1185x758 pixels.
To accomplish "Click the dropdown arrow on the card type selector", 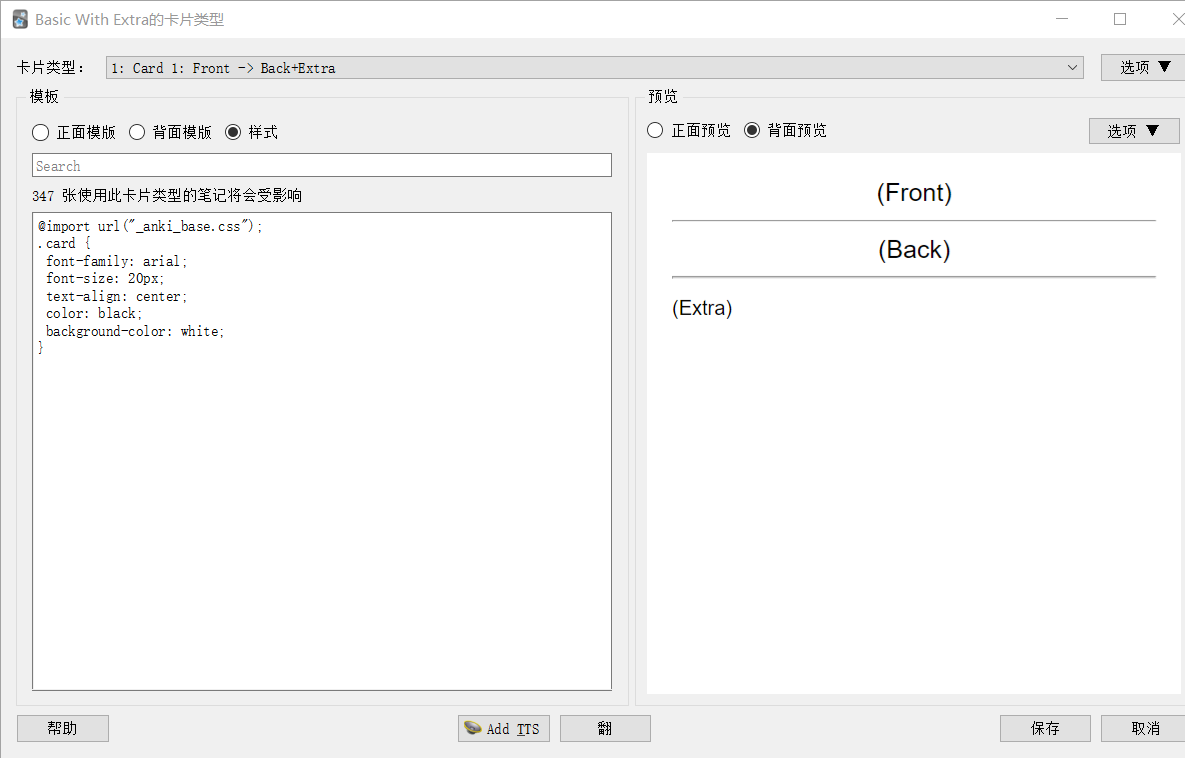I will (x=1072, y=67).
